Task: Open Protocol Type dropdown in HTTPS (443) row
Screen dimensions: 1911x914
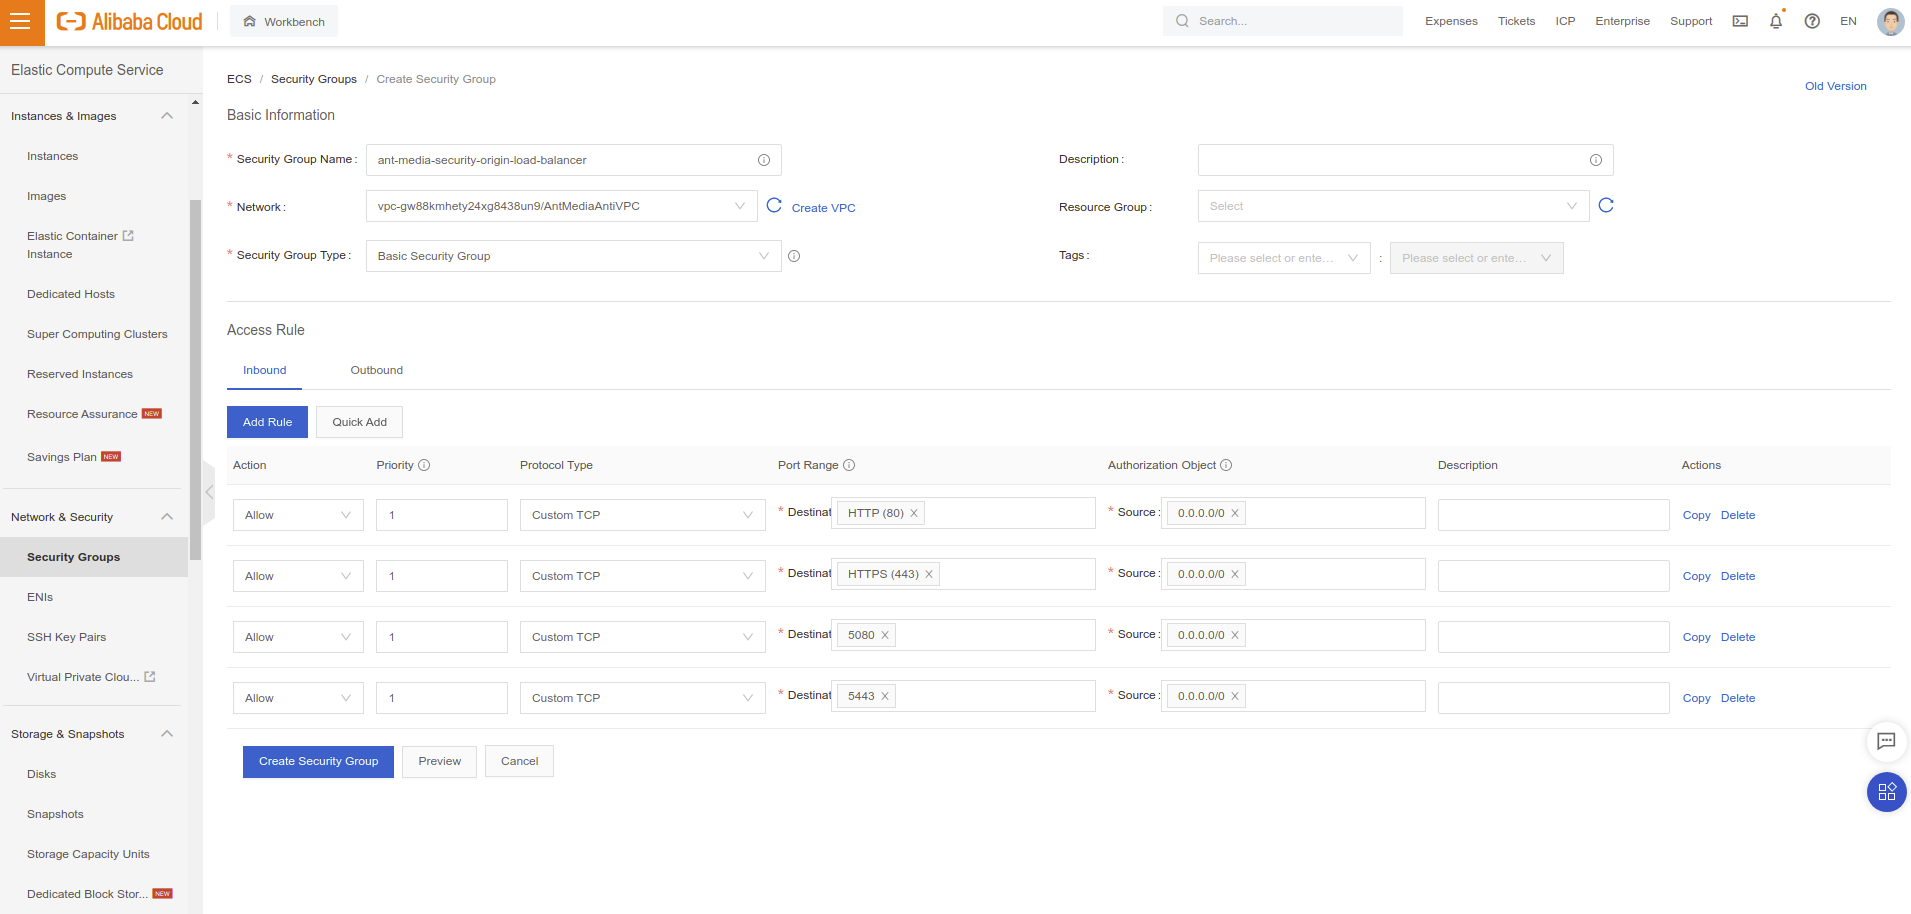Action: pos(643,576)
